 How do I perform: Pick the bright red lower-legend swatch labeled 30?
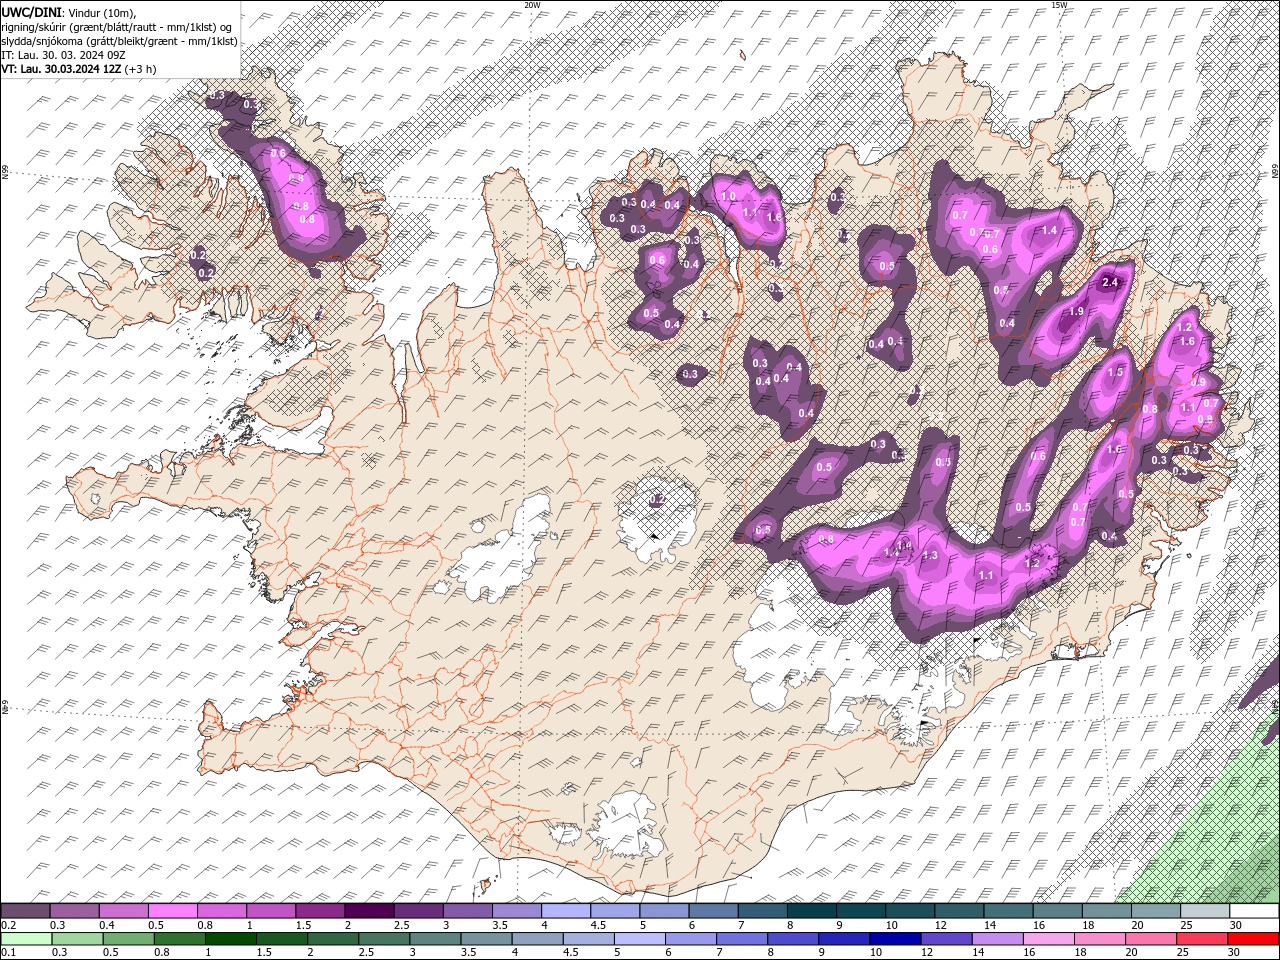point(1254,939)
